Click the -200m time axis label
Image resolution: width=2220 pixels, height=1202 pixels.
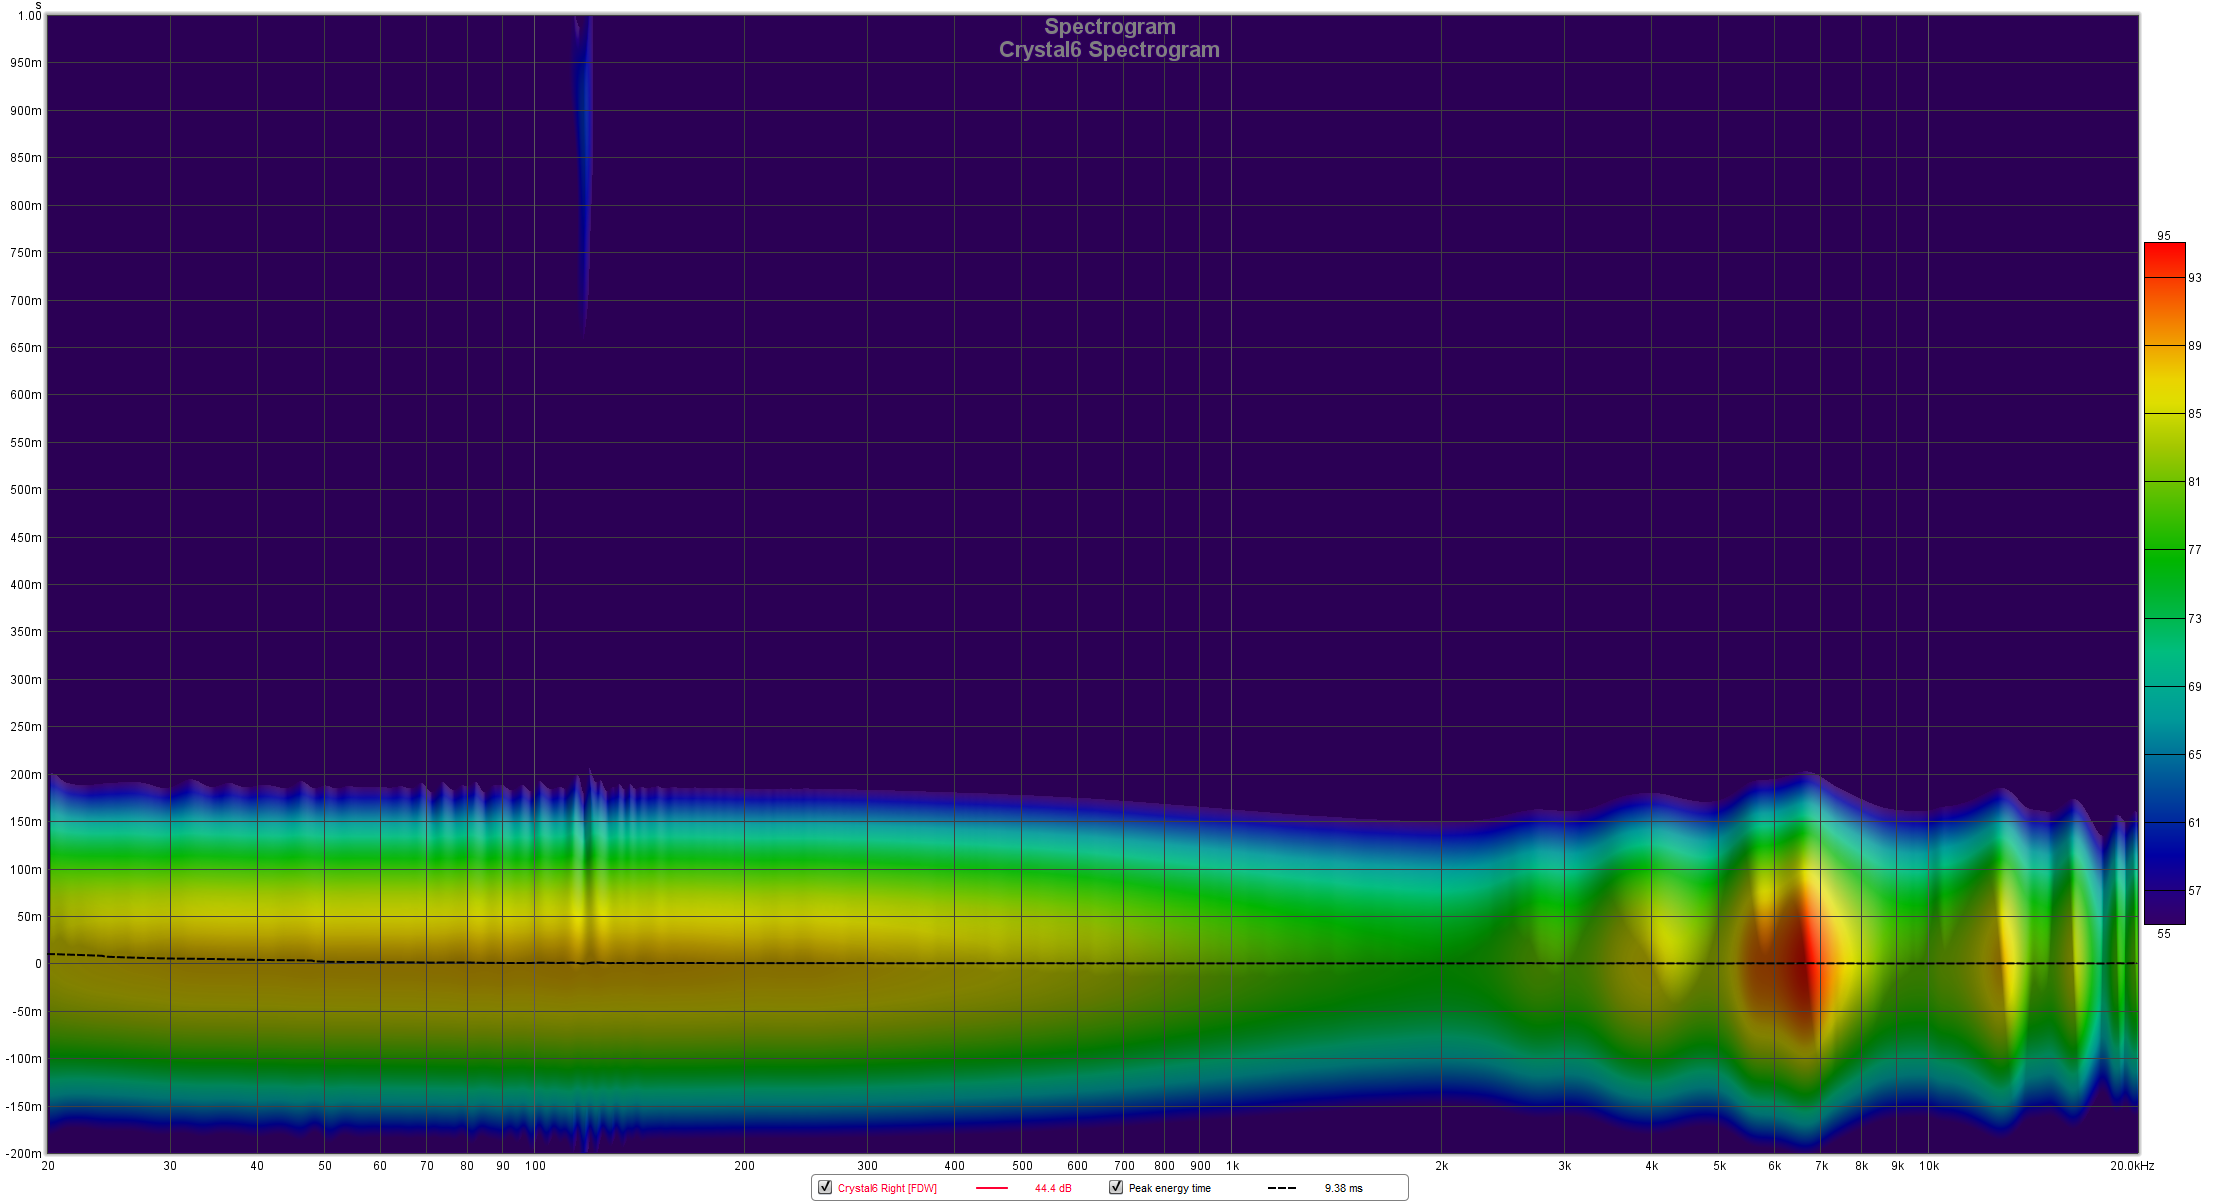(x=24, y=1153)
